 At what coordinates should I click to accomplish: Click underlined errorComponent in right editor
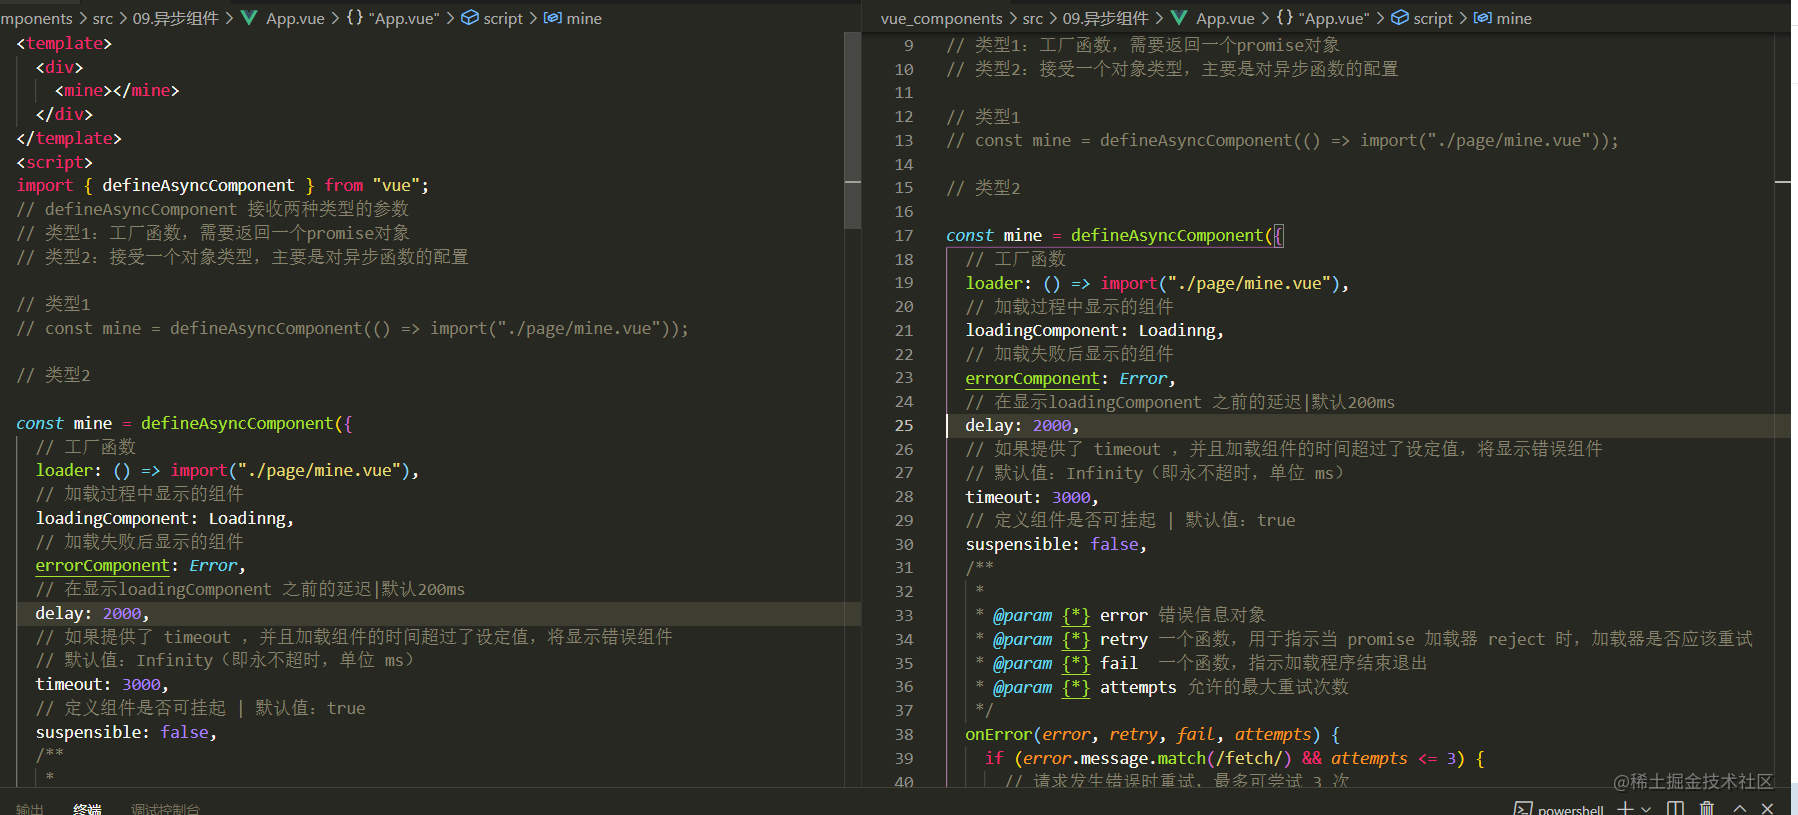(1032, 378)
